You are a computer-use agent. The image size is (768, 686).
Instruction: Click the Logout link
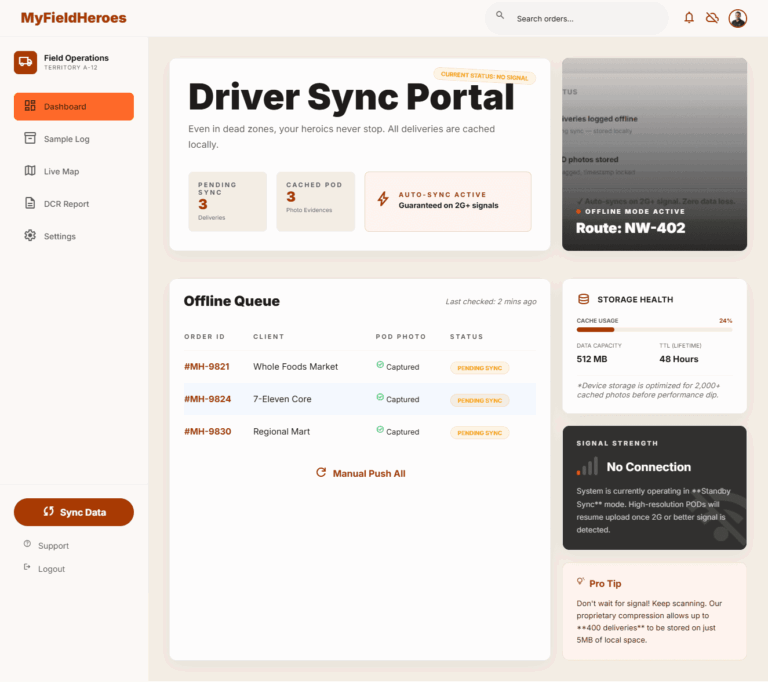tap(51, 569)
